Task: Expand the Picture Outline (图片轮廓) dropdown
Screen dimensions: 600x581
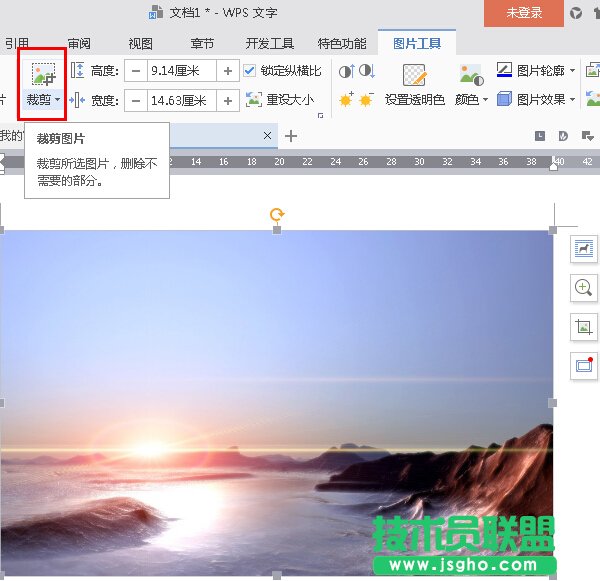Action: pos(572,71)
